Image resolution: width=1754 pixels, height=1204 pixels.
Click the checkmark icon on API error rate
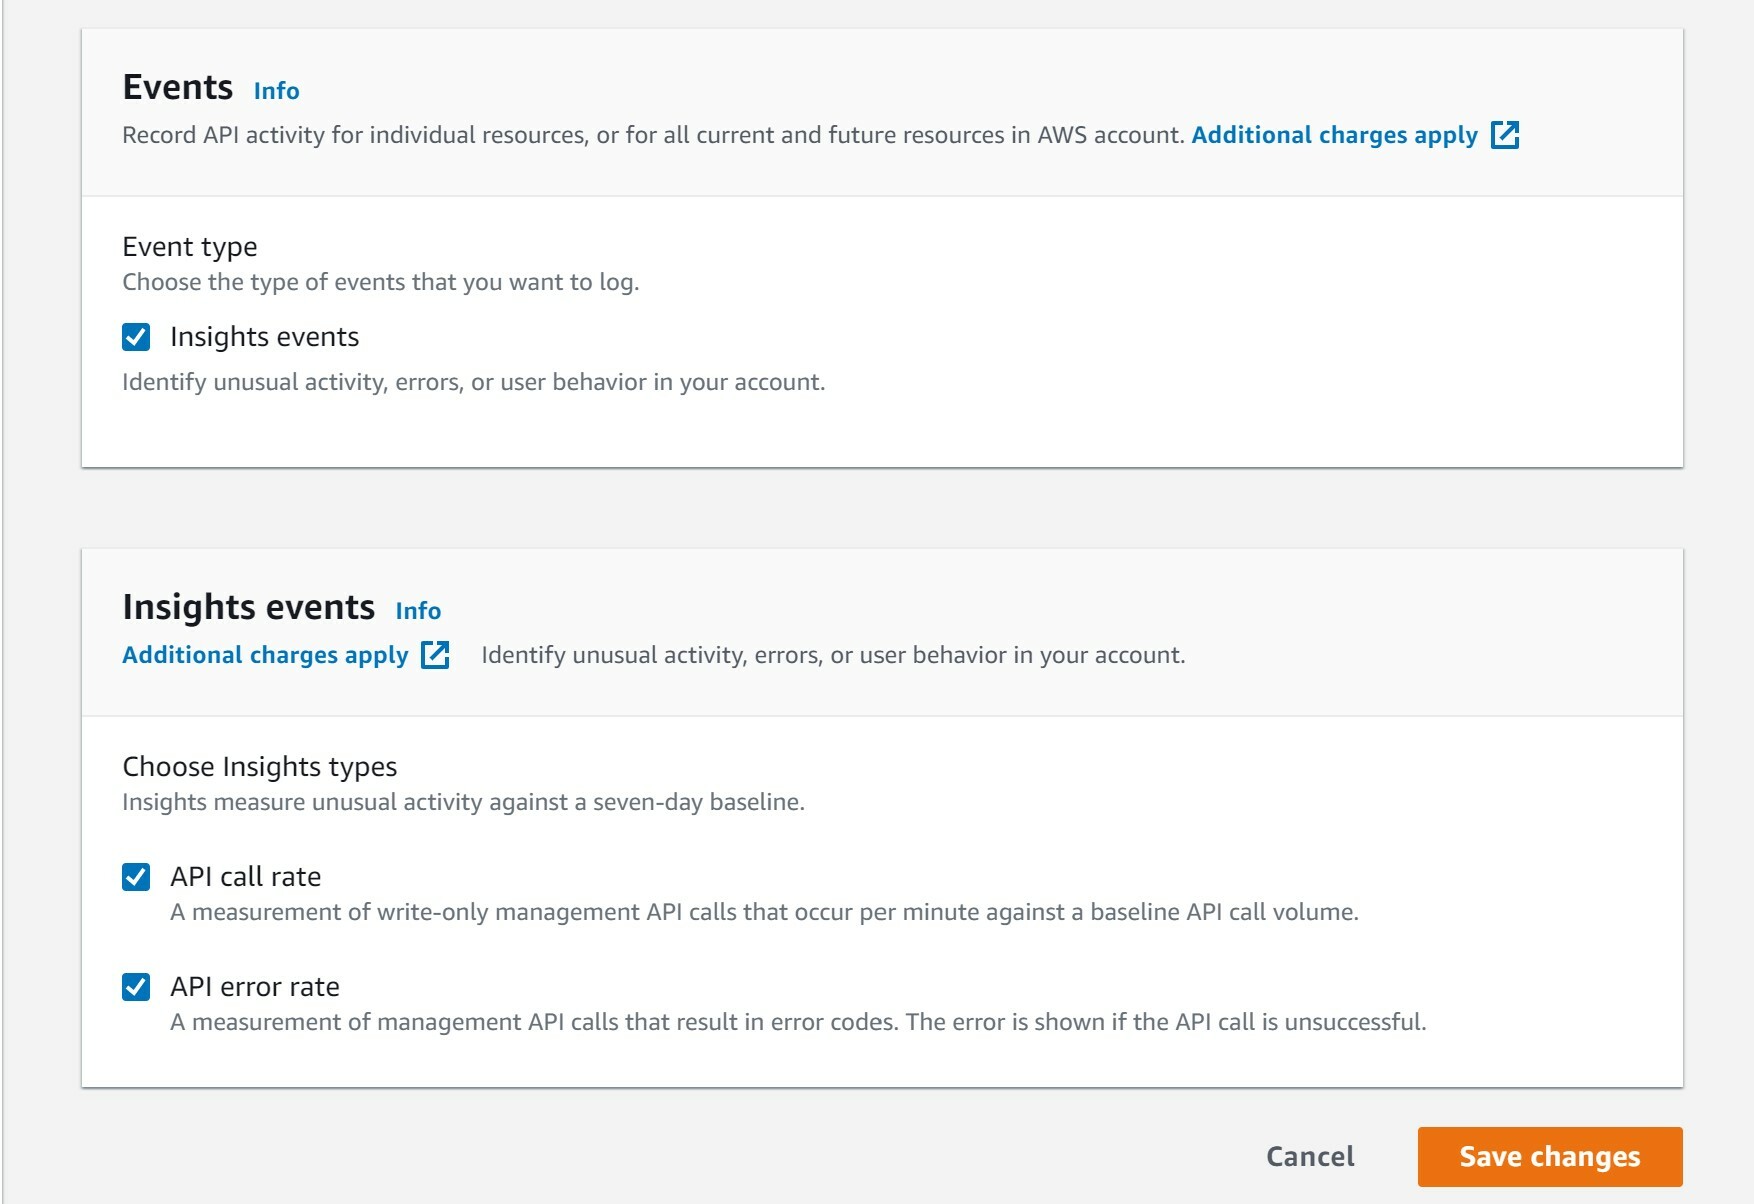pyautogui.click(x=134, y=987)
